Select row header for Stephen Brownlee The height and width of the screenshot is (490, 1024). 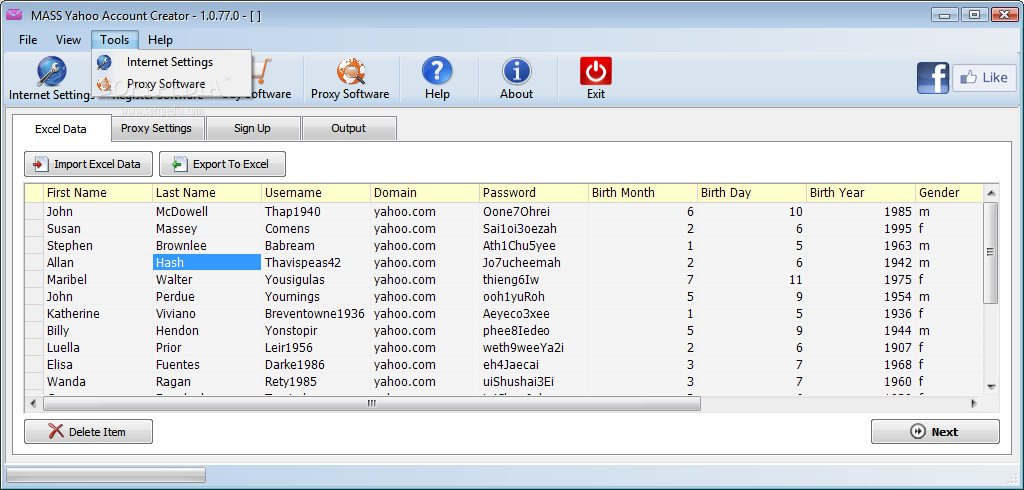(35, 246)
